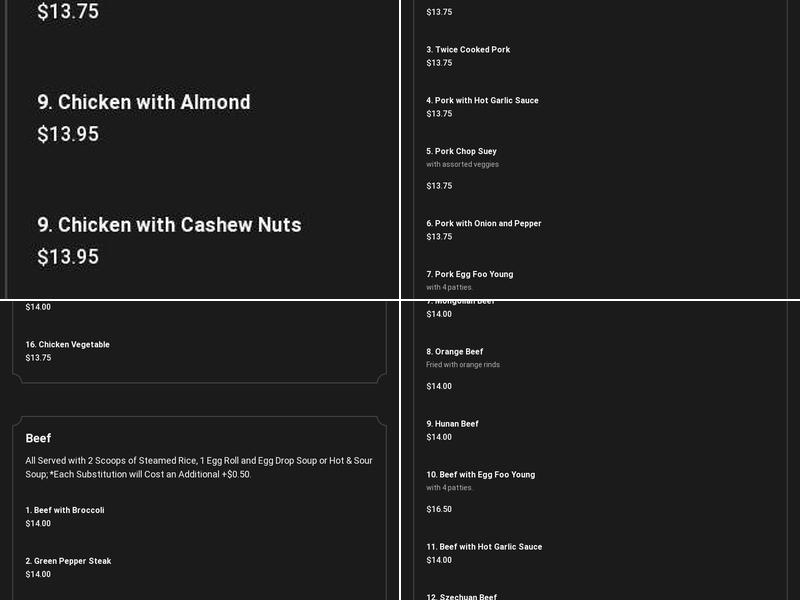Click the Fried with orange rinds description
The width and height of the screenshot is (800, 600).
pyautogui.click(x=463, y=364)
